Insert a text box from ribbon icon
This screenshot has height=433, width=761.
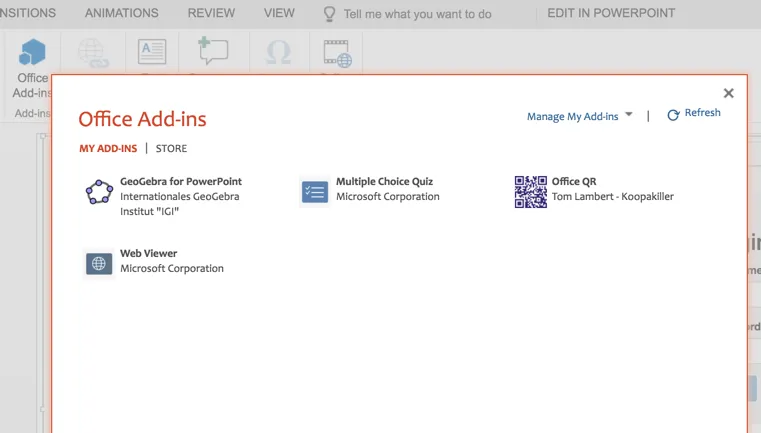point(152,52)
